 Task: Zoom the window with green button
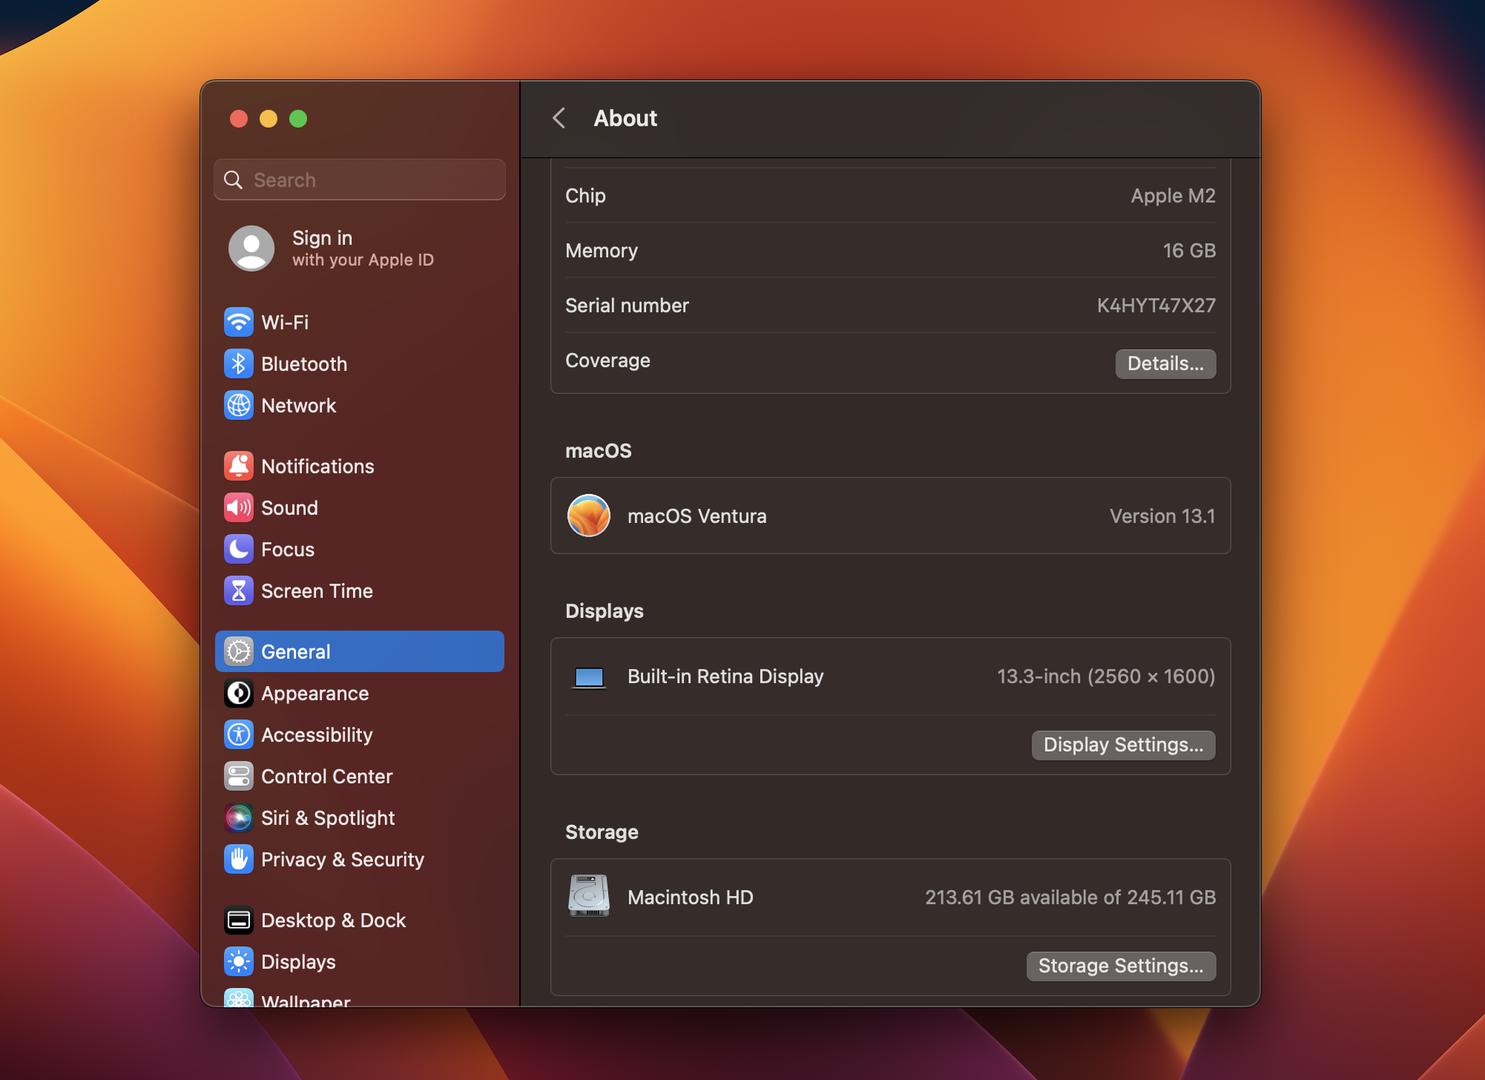point(298,119)
